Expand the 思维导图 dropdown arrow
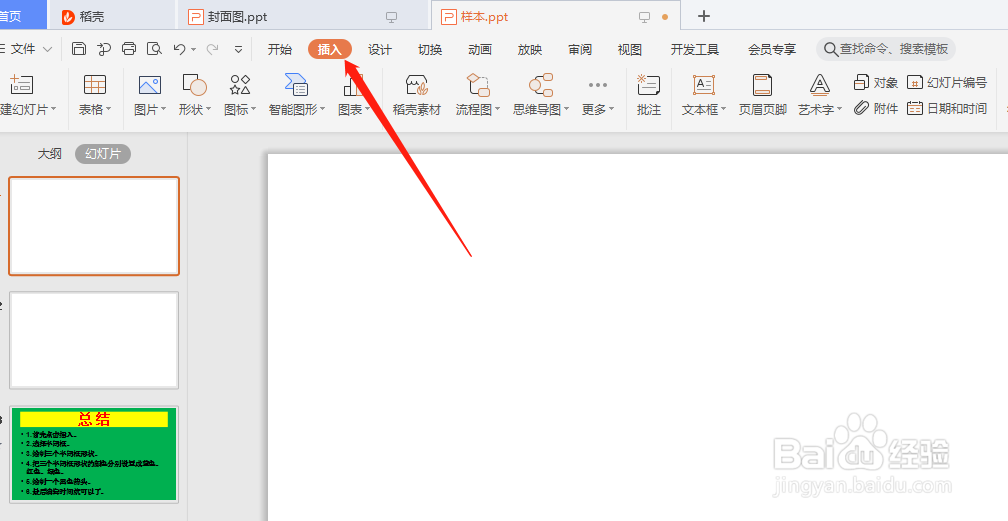The width and height of the screenshot is (1008, 521). coord(566,109)
